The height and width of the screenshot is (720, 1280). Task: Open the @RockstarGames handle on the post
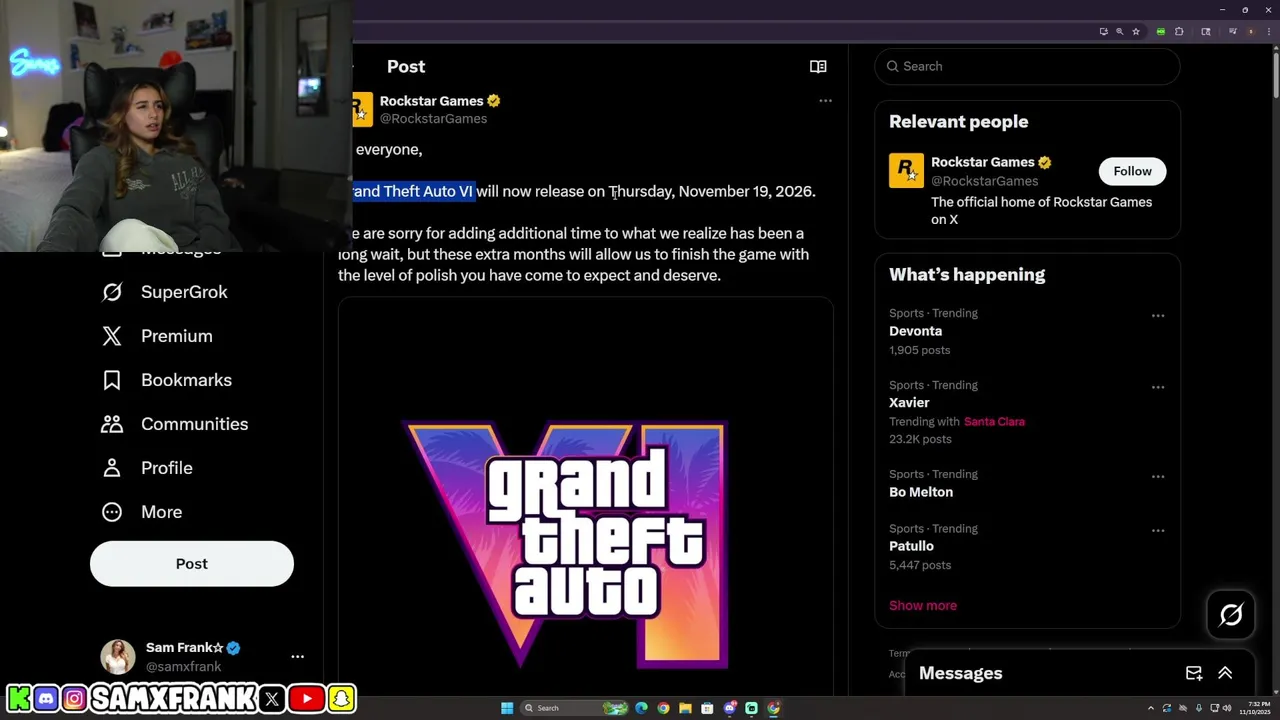tap(433, 118)
